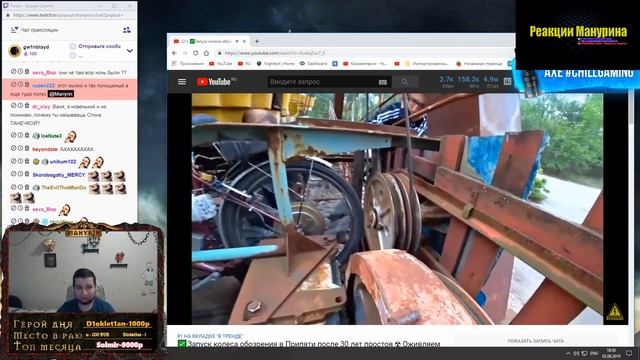Open the Начальная страница bookmark
The width and height of the screenshot is (640, 360).
tap(479, 64)
